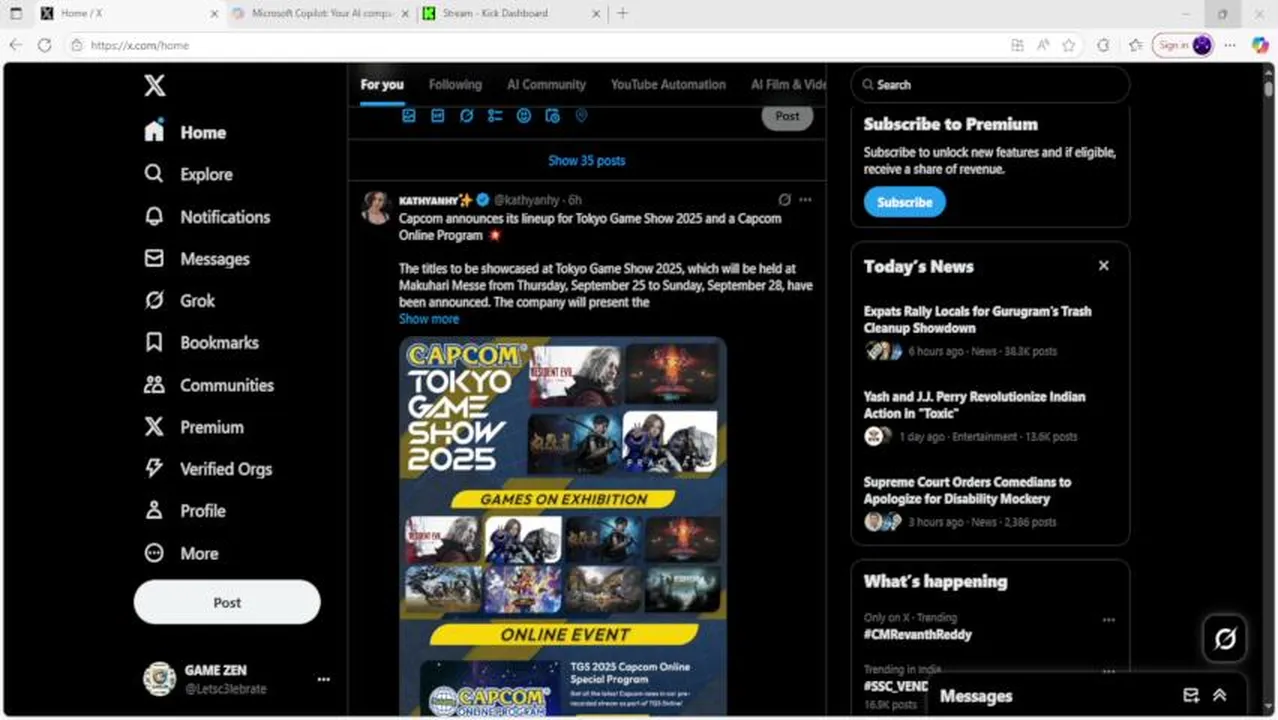Click the X search field

pos(990,85)
